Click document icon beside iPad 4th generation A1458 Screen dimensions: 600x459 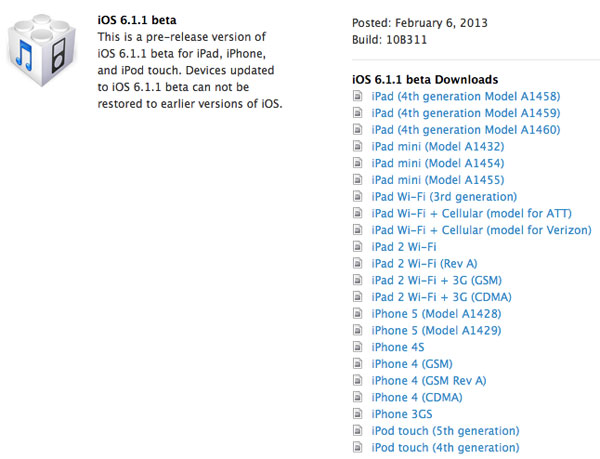click(359, 96)
